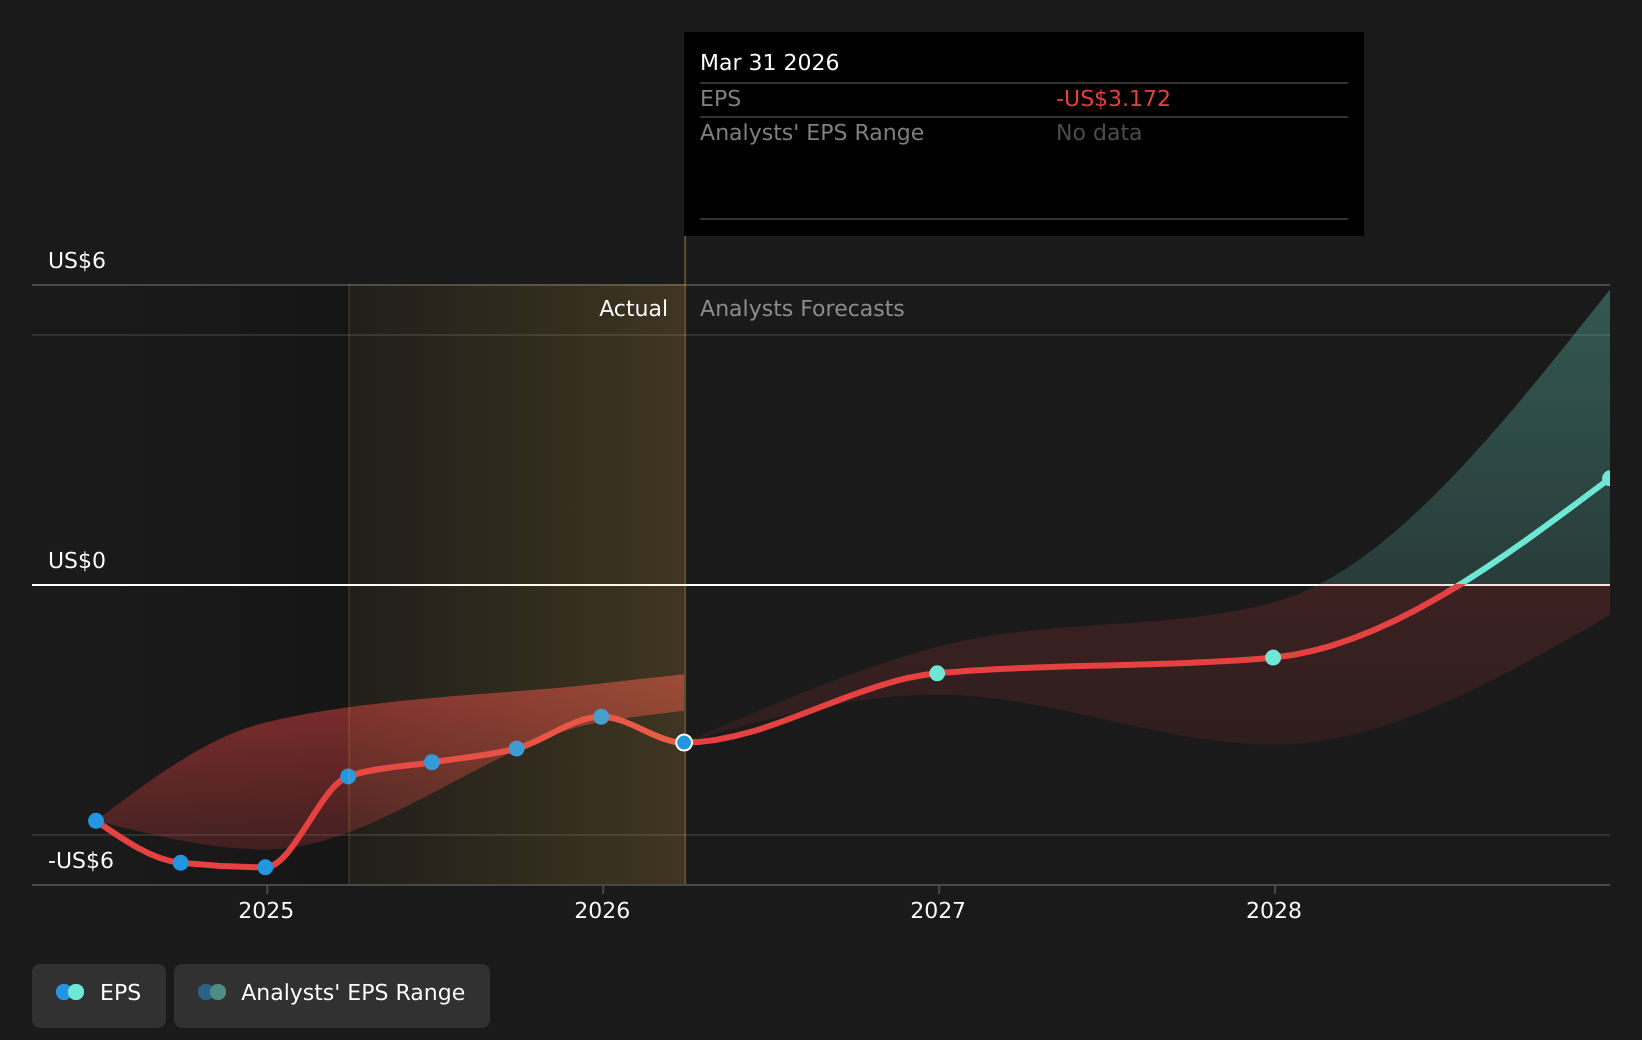Click the 2028 x-axis label
1642x1040 pixels.
(x=1274, y=910)
